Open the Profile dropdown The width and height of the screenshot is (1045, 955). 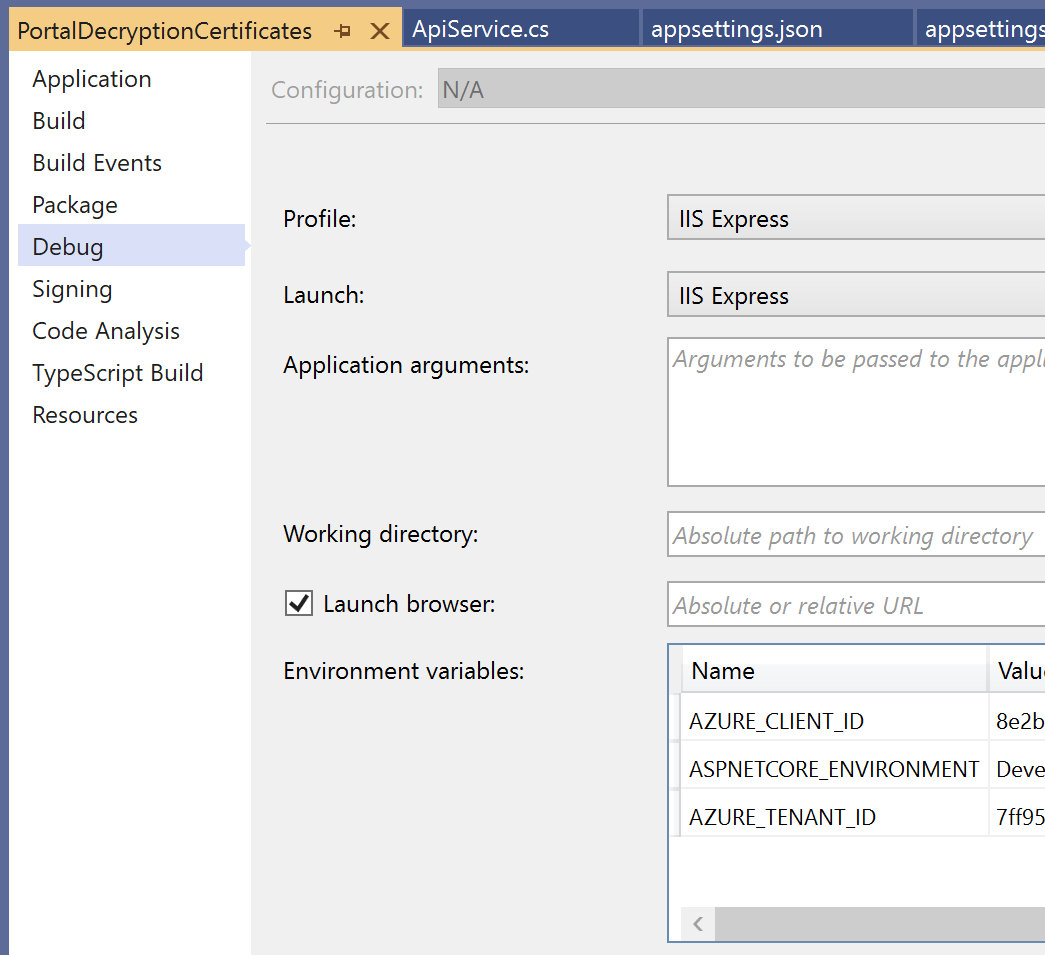[x=855, y=219]
